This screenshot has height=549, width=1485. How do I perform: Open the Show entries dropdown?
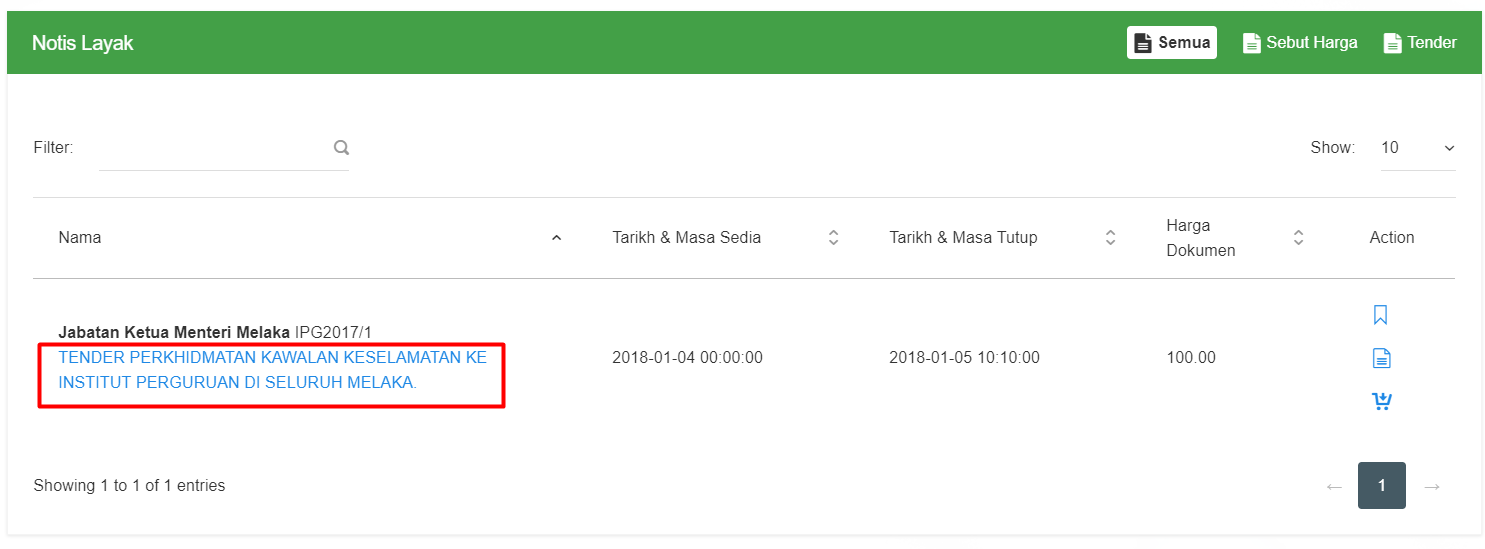(x=1418, y=148)
